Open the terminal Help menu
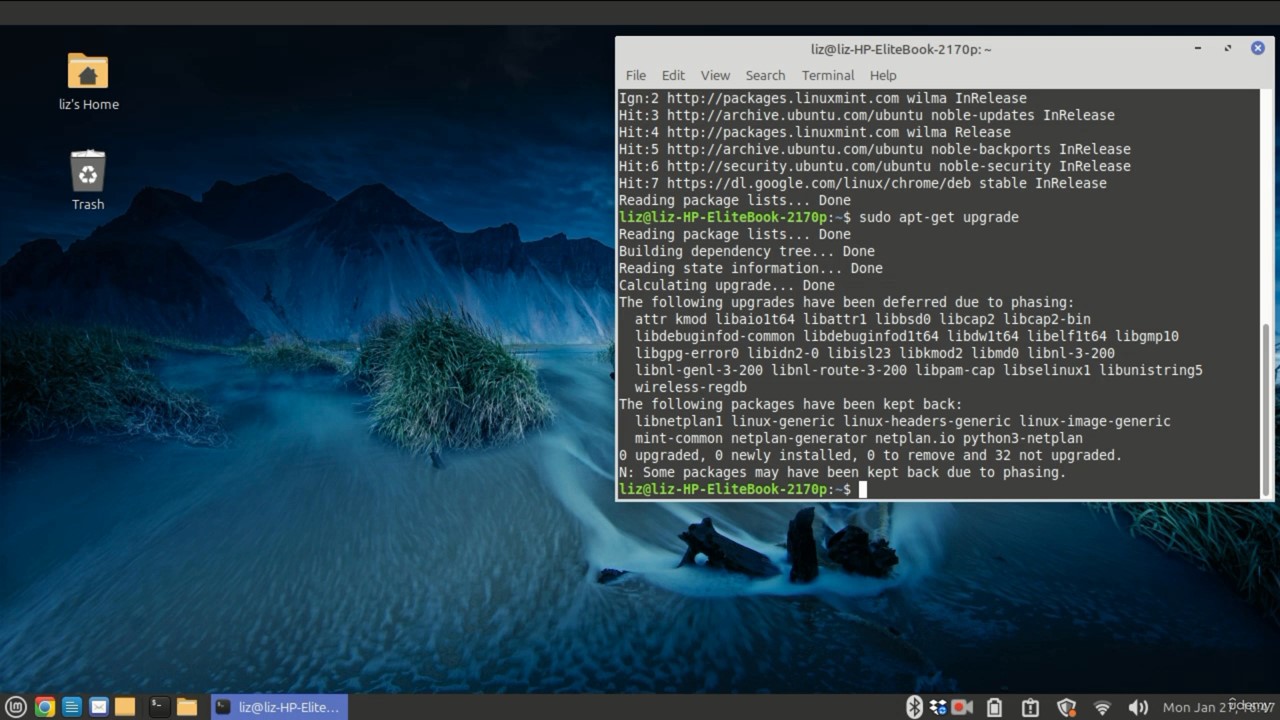 point(883,75)
